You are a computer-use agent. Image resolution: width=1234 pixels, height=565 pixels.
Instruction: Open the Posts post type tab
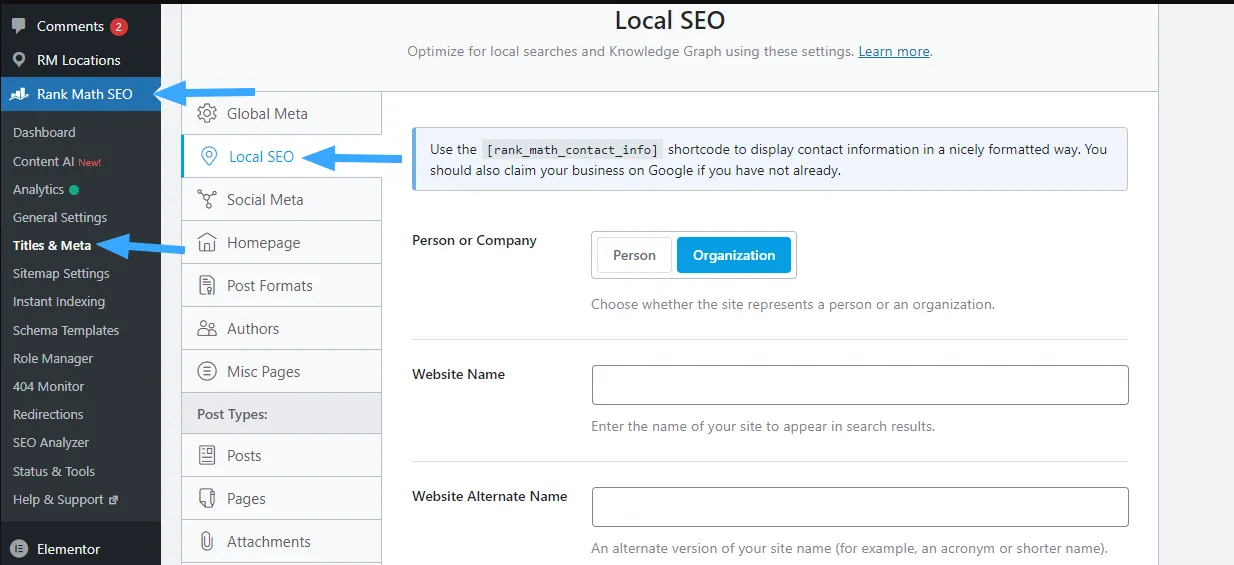[281, 455]
